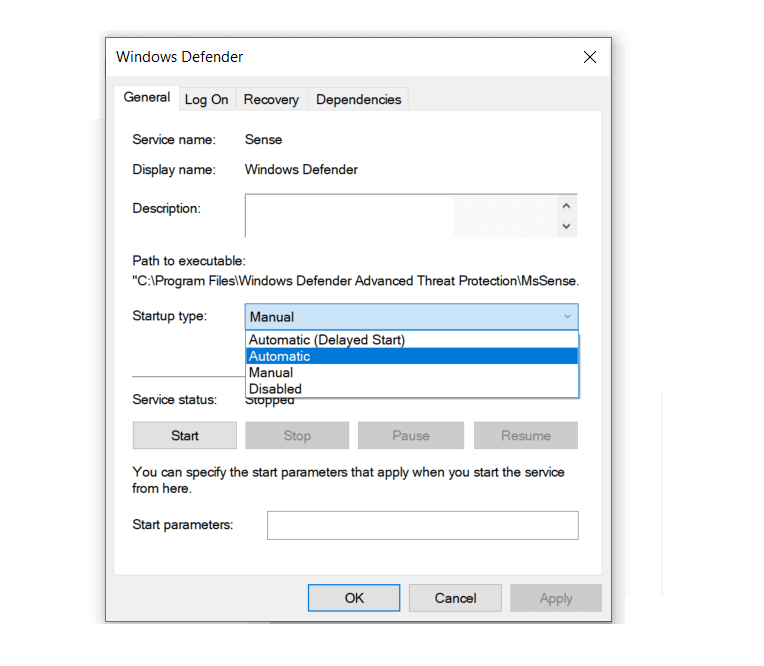
Task: Collapse the Startup type combo box
Action: tap(412, 317)
